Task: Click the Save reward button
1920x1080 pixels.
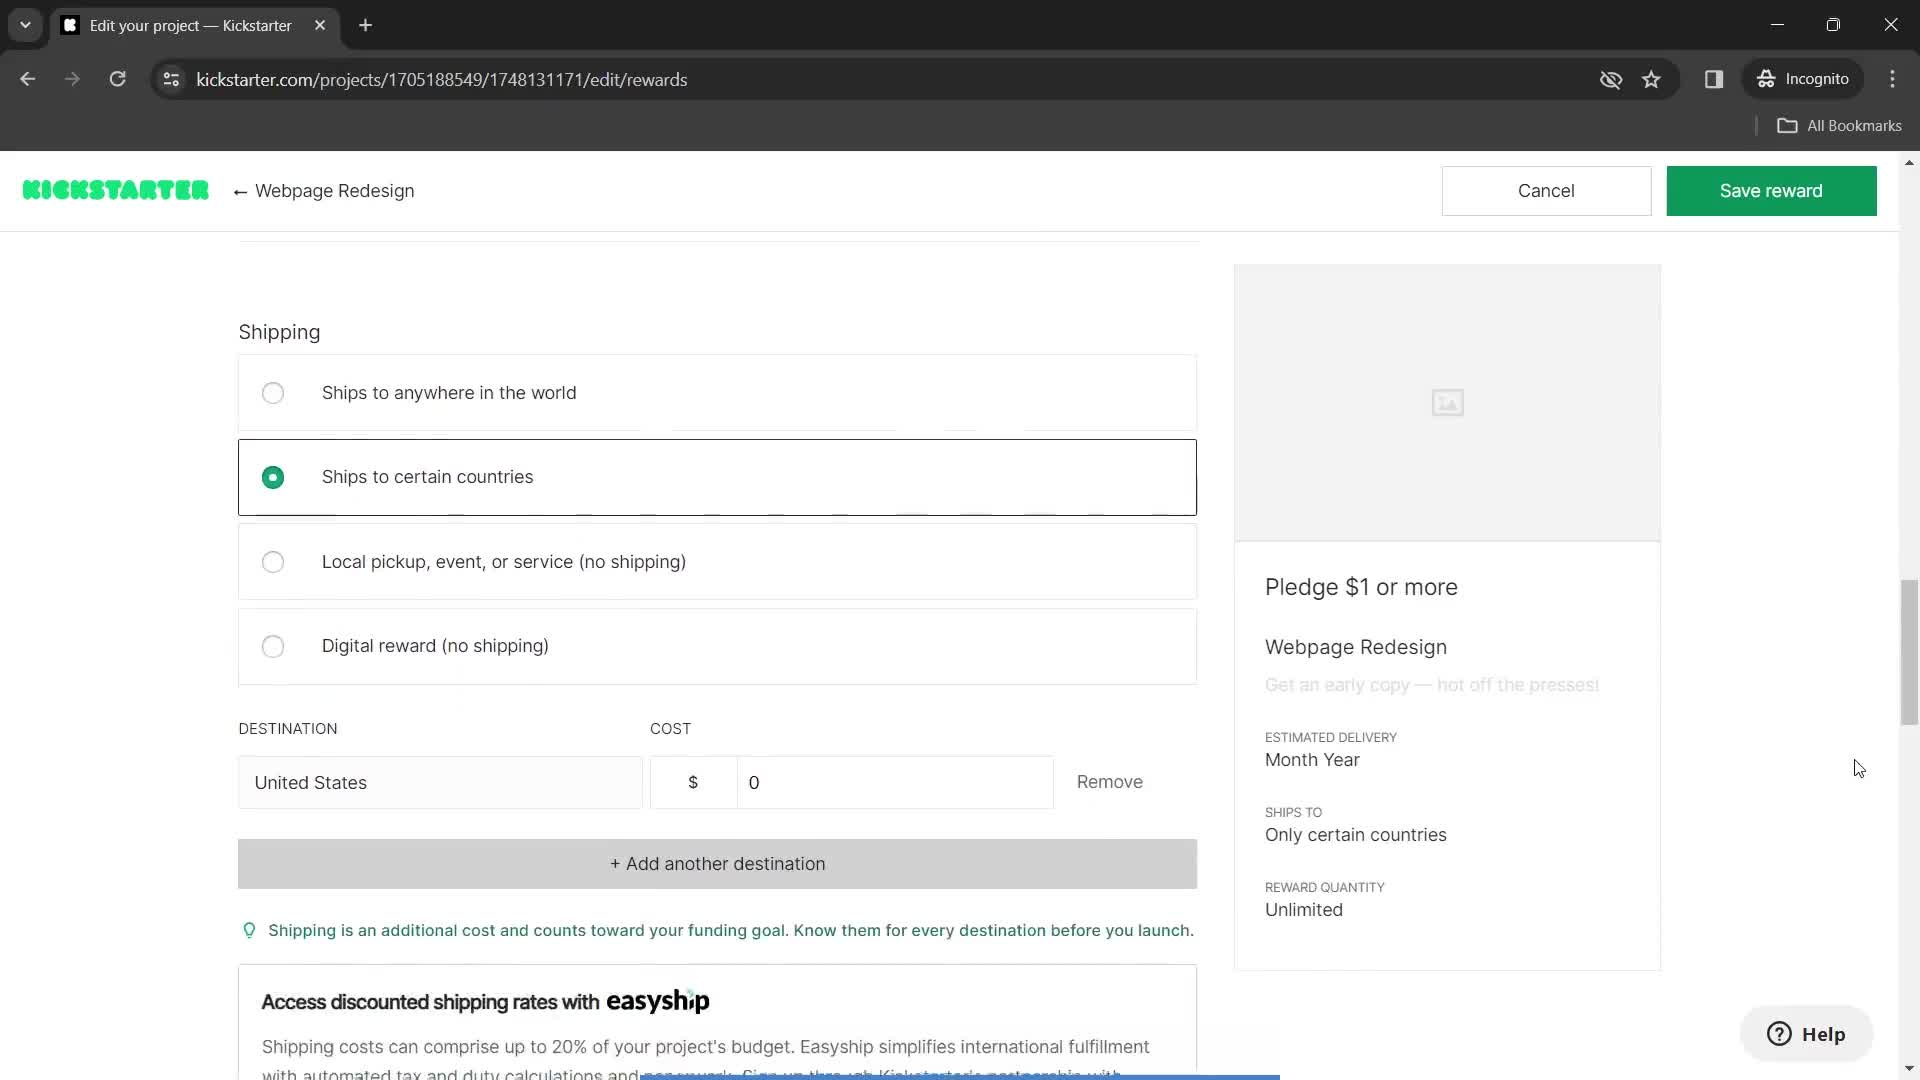Action: click(1771, 190)
